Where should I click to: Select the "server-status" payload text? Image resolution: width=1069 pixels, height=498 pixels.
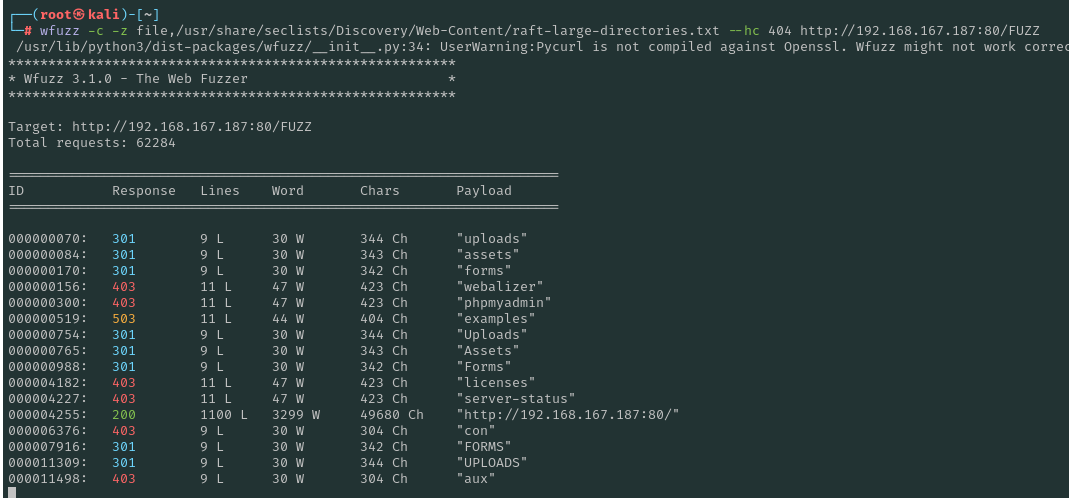516,398
